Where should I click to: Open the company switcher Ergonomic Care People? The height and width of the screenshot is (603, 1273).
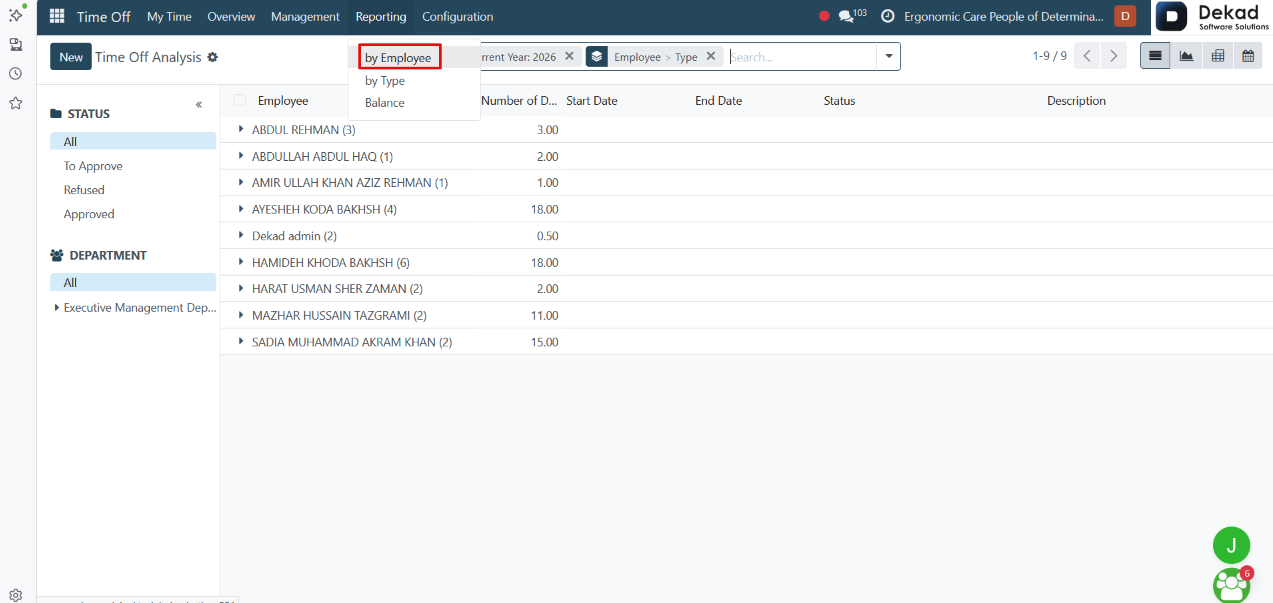[x=1004, y=16]
